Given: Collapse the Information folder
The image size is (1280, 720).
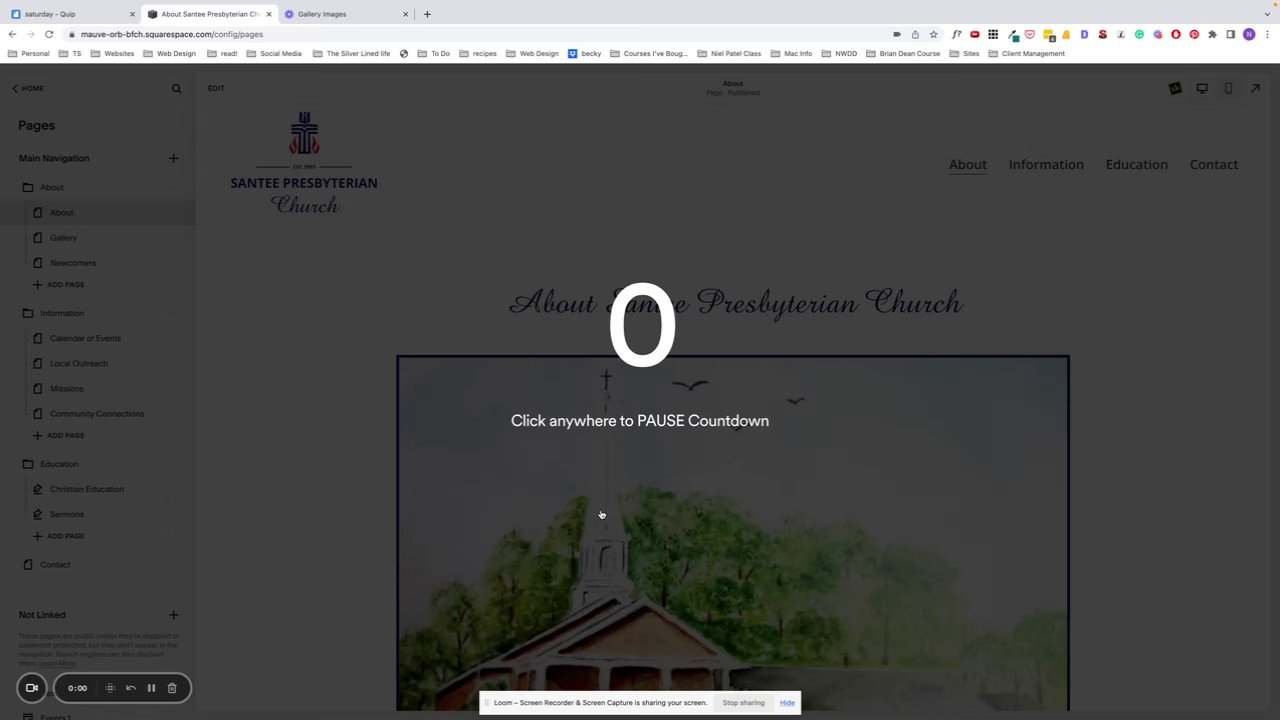Looking at the screenshot, I should click(x=28, y=313).
